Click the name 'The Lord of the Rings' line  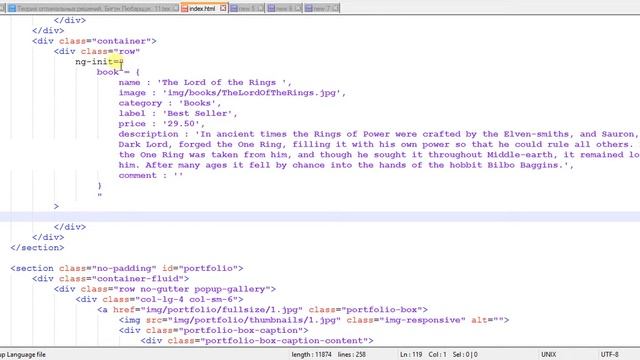point(205,82)
